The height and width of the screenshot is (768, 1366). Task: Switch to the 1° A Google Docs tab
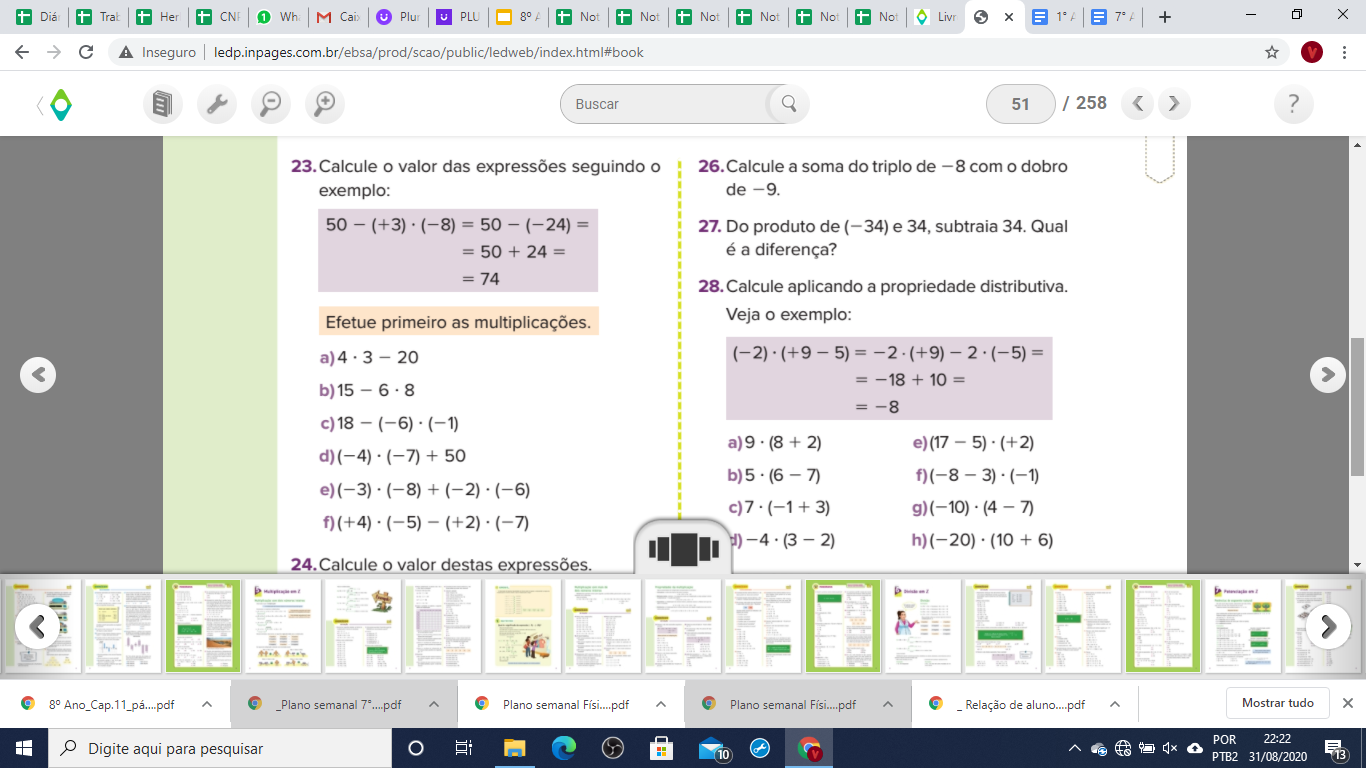(1054, 17)
